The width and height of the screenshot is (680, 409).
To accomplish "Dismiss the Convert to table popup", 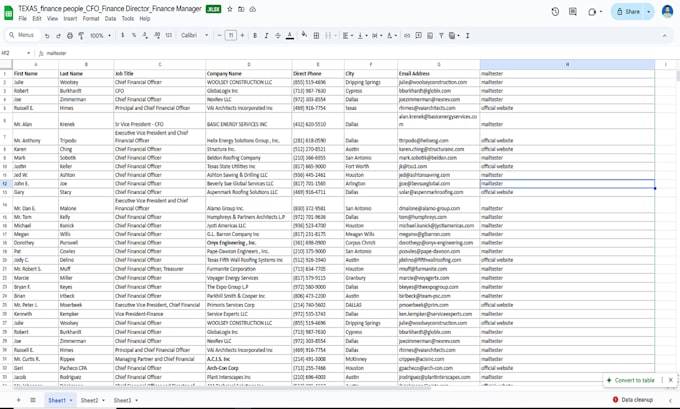I will (670, 380).
